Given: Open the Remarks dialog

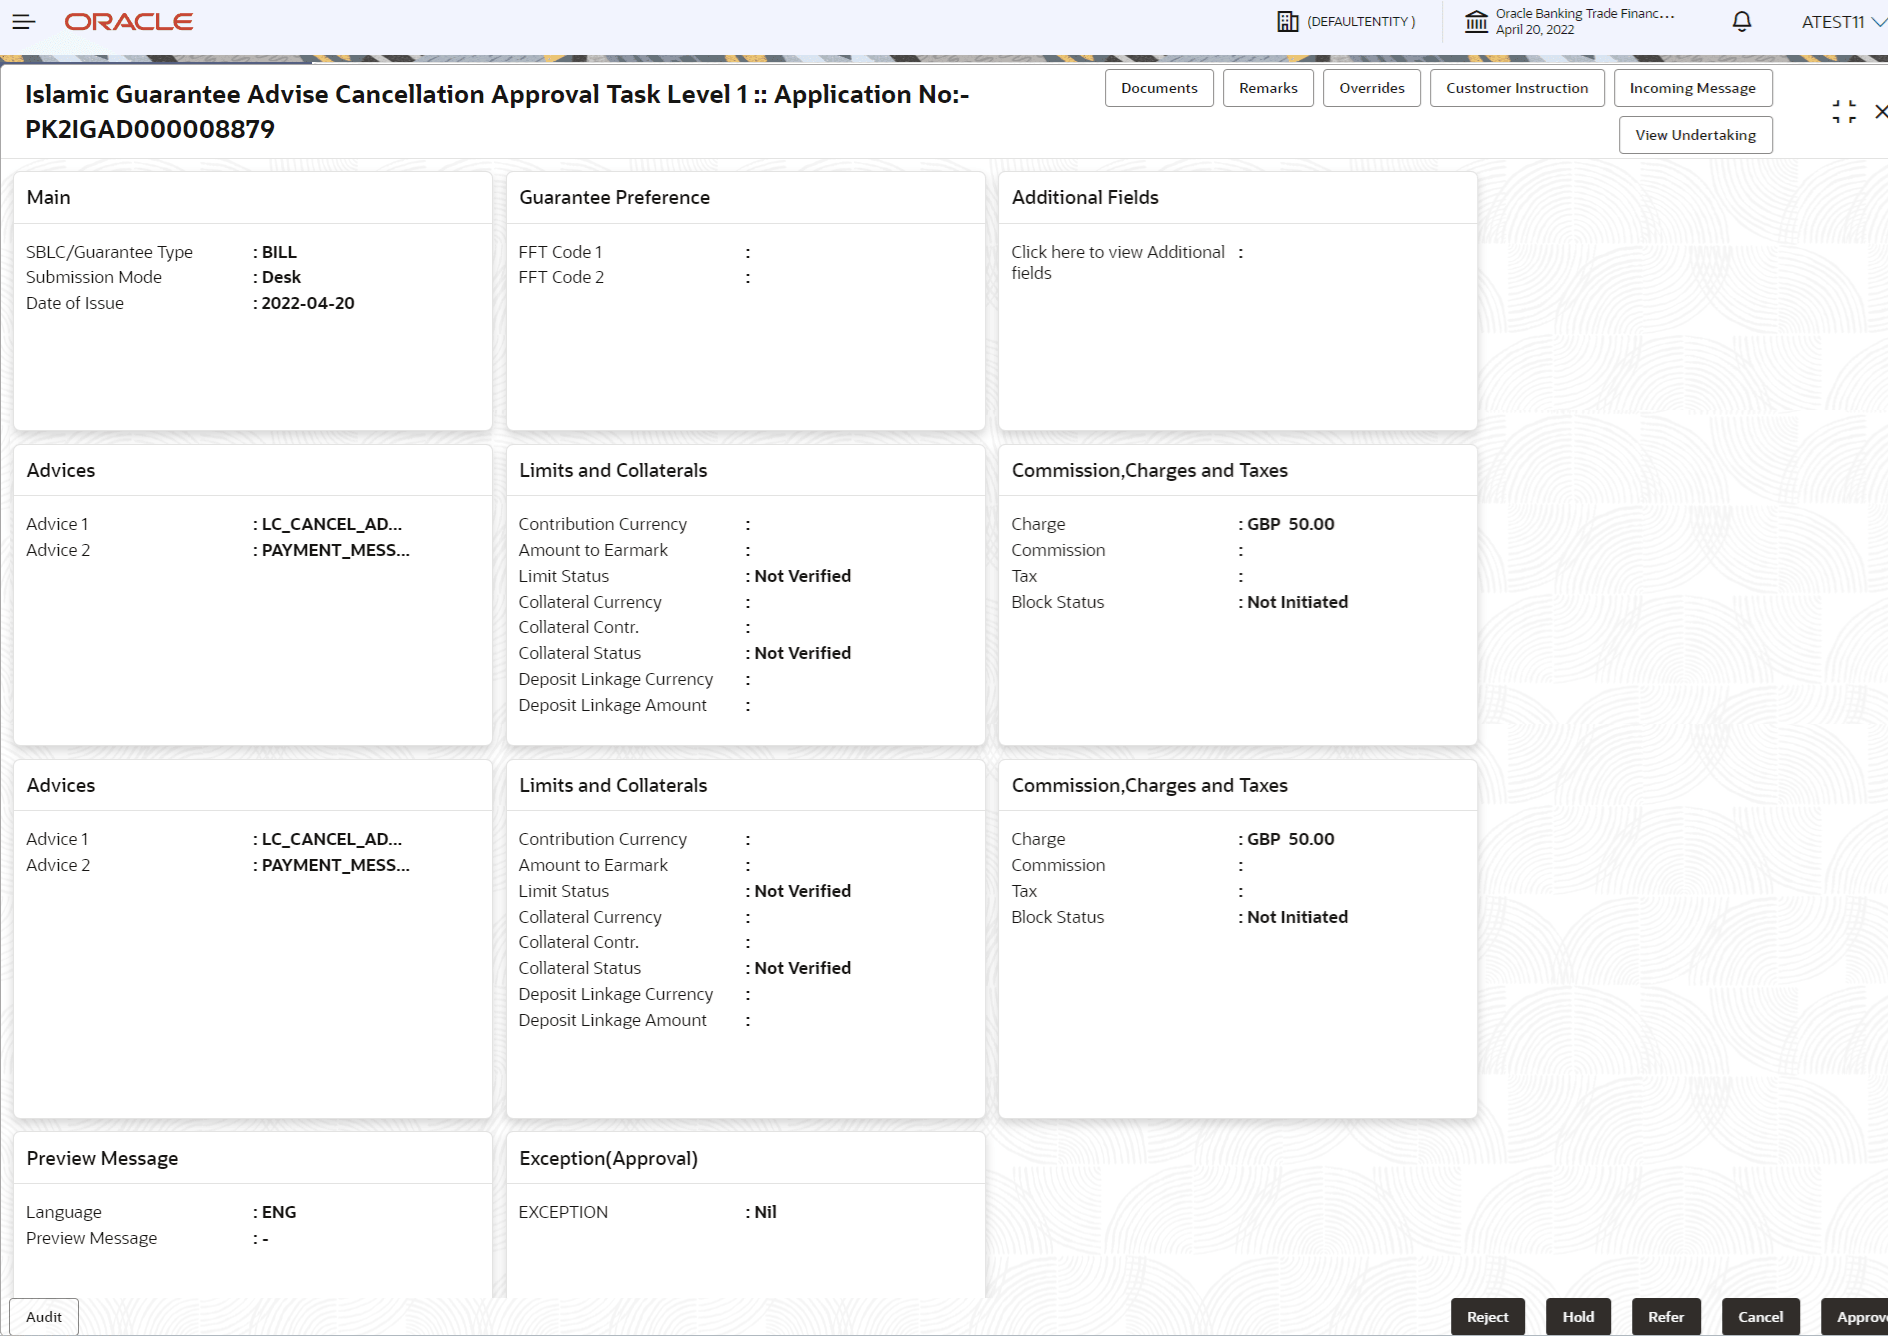Looking at the screenshot, I should tap(1268, 88).
